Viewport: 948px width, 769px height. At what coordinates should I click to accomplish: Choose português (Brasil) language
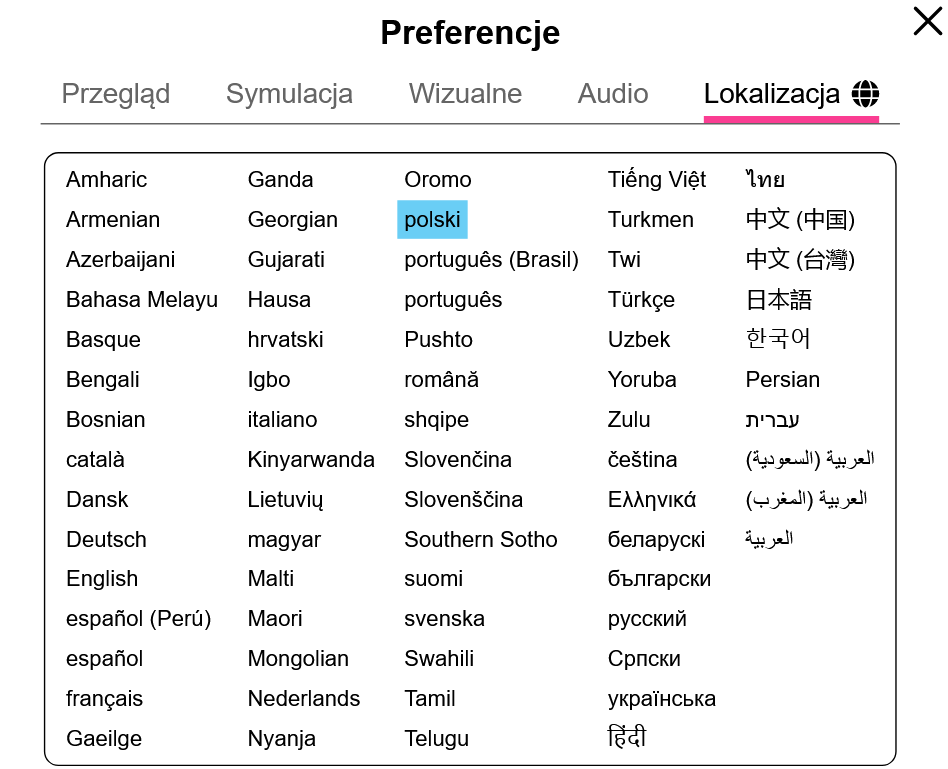[491, 260]
